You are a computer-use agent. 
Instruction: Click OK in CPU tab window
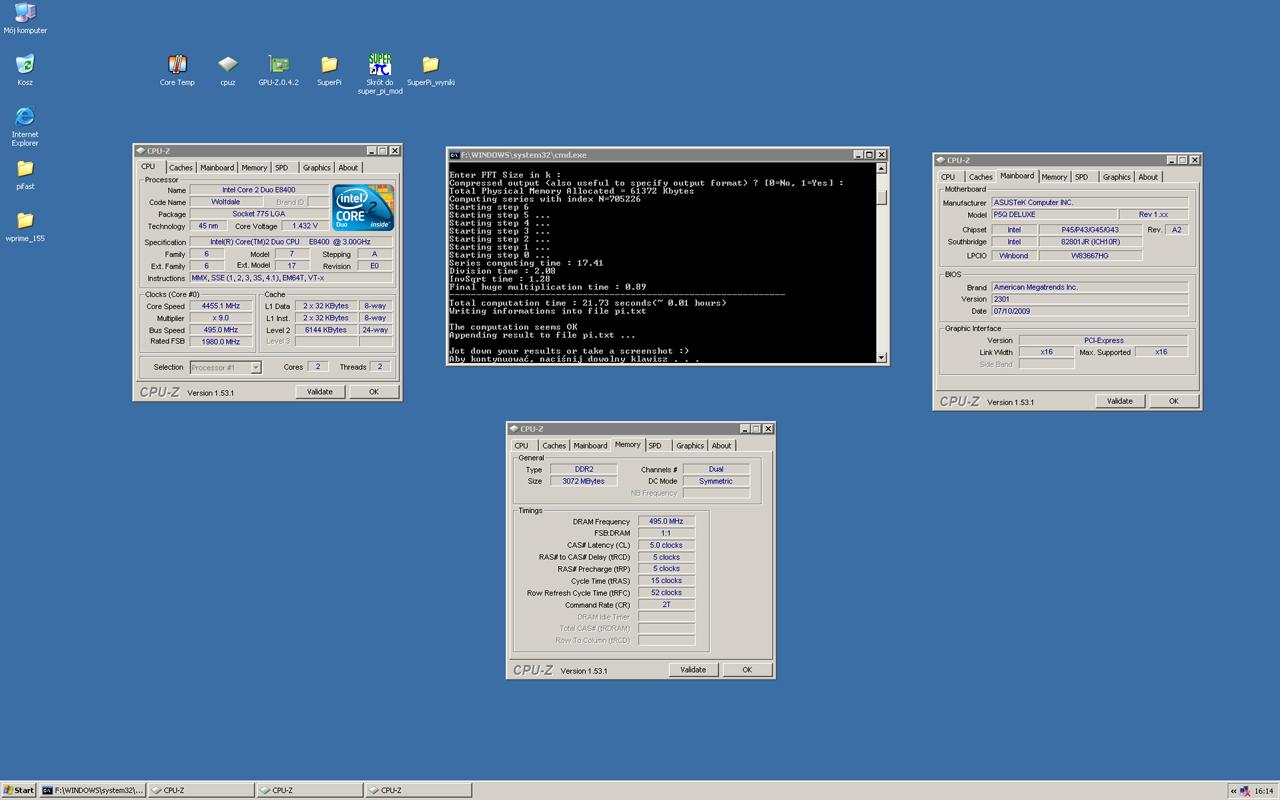pos(374,392)
